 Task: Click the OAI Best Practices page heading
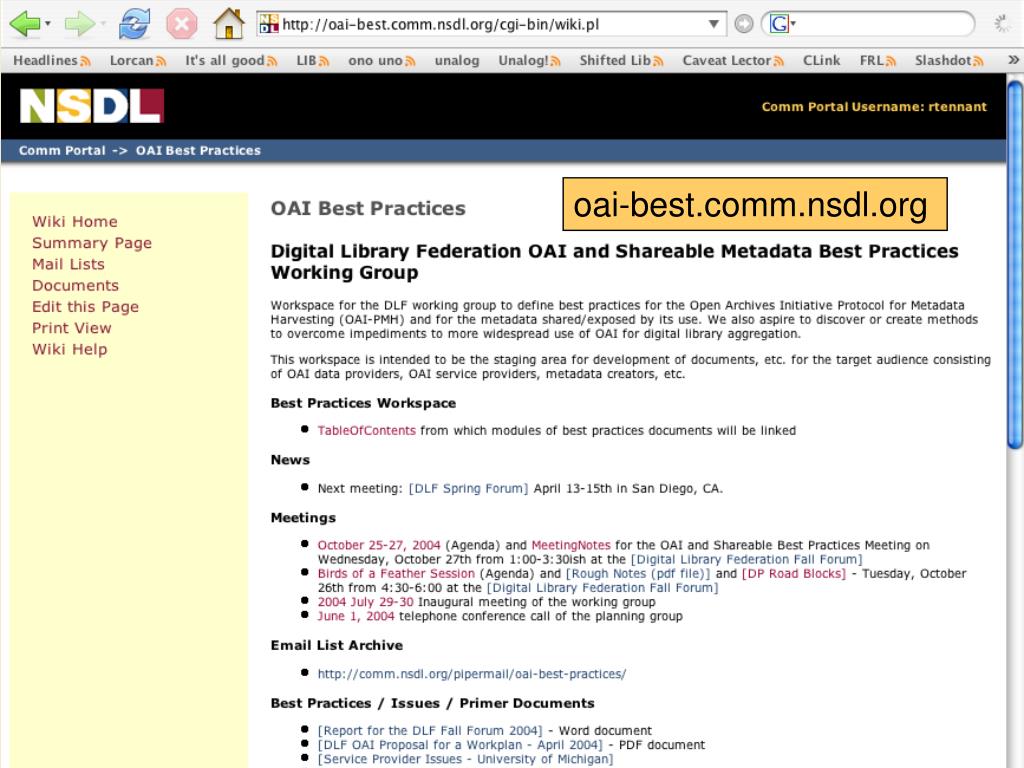(368, 208)
